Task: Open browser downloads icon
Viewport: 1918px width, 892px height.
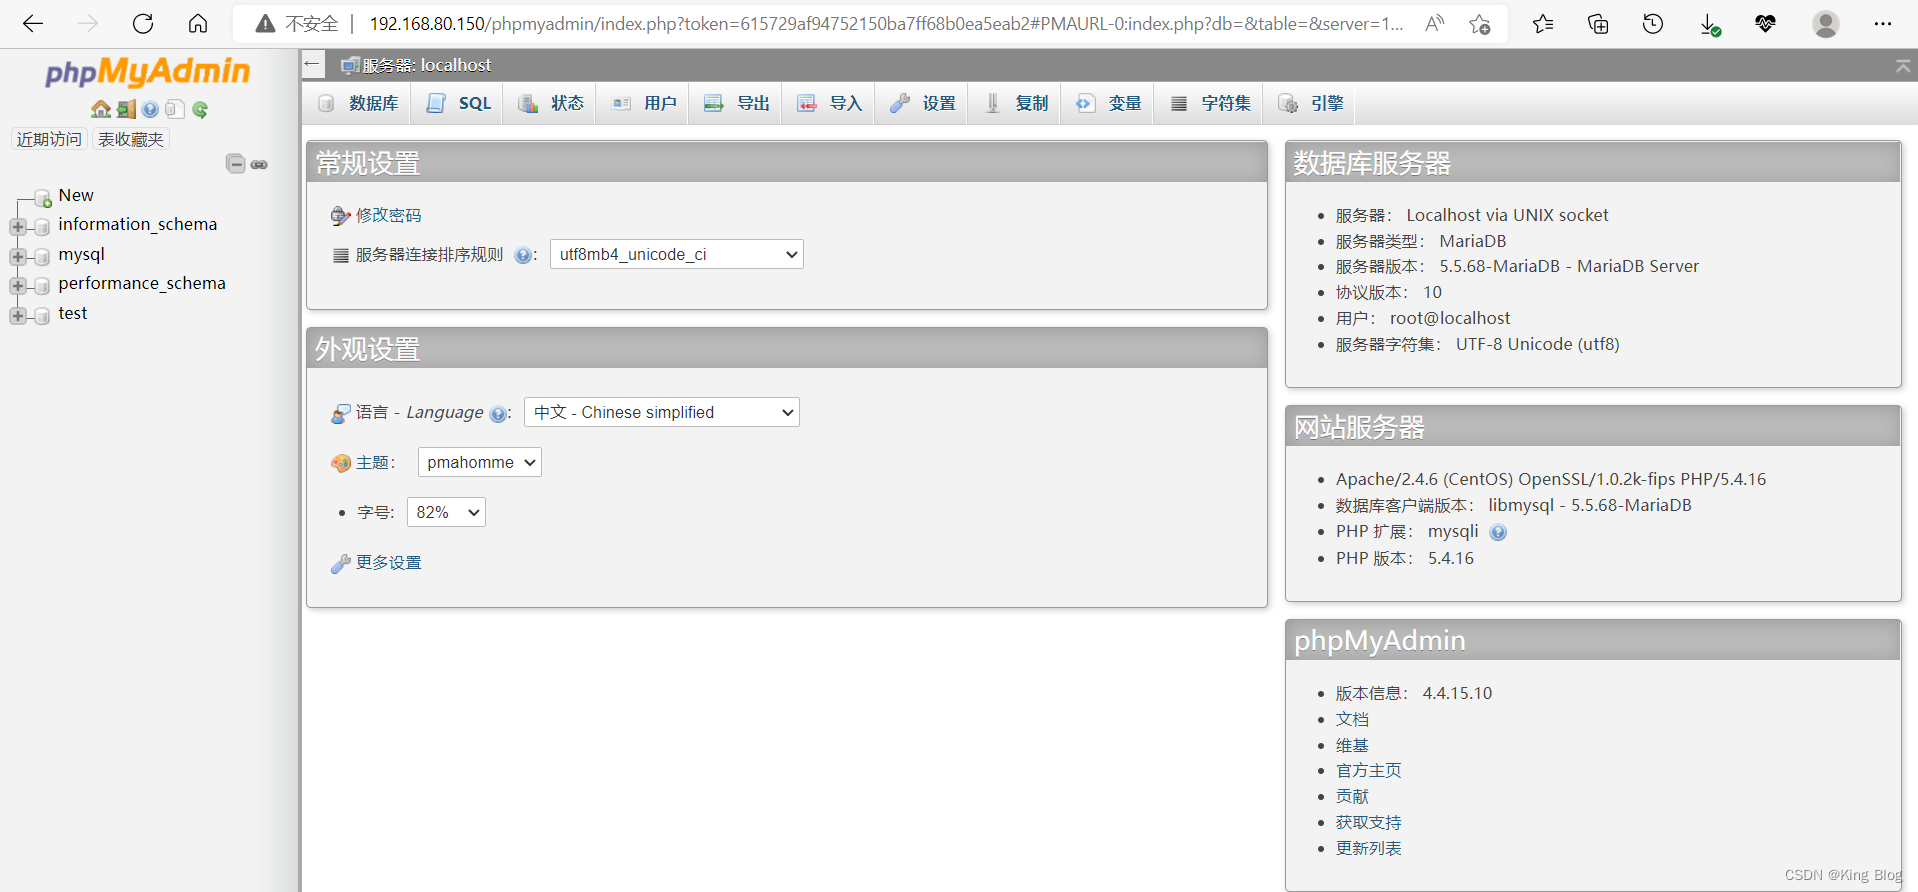Action: coord(1709,24)
